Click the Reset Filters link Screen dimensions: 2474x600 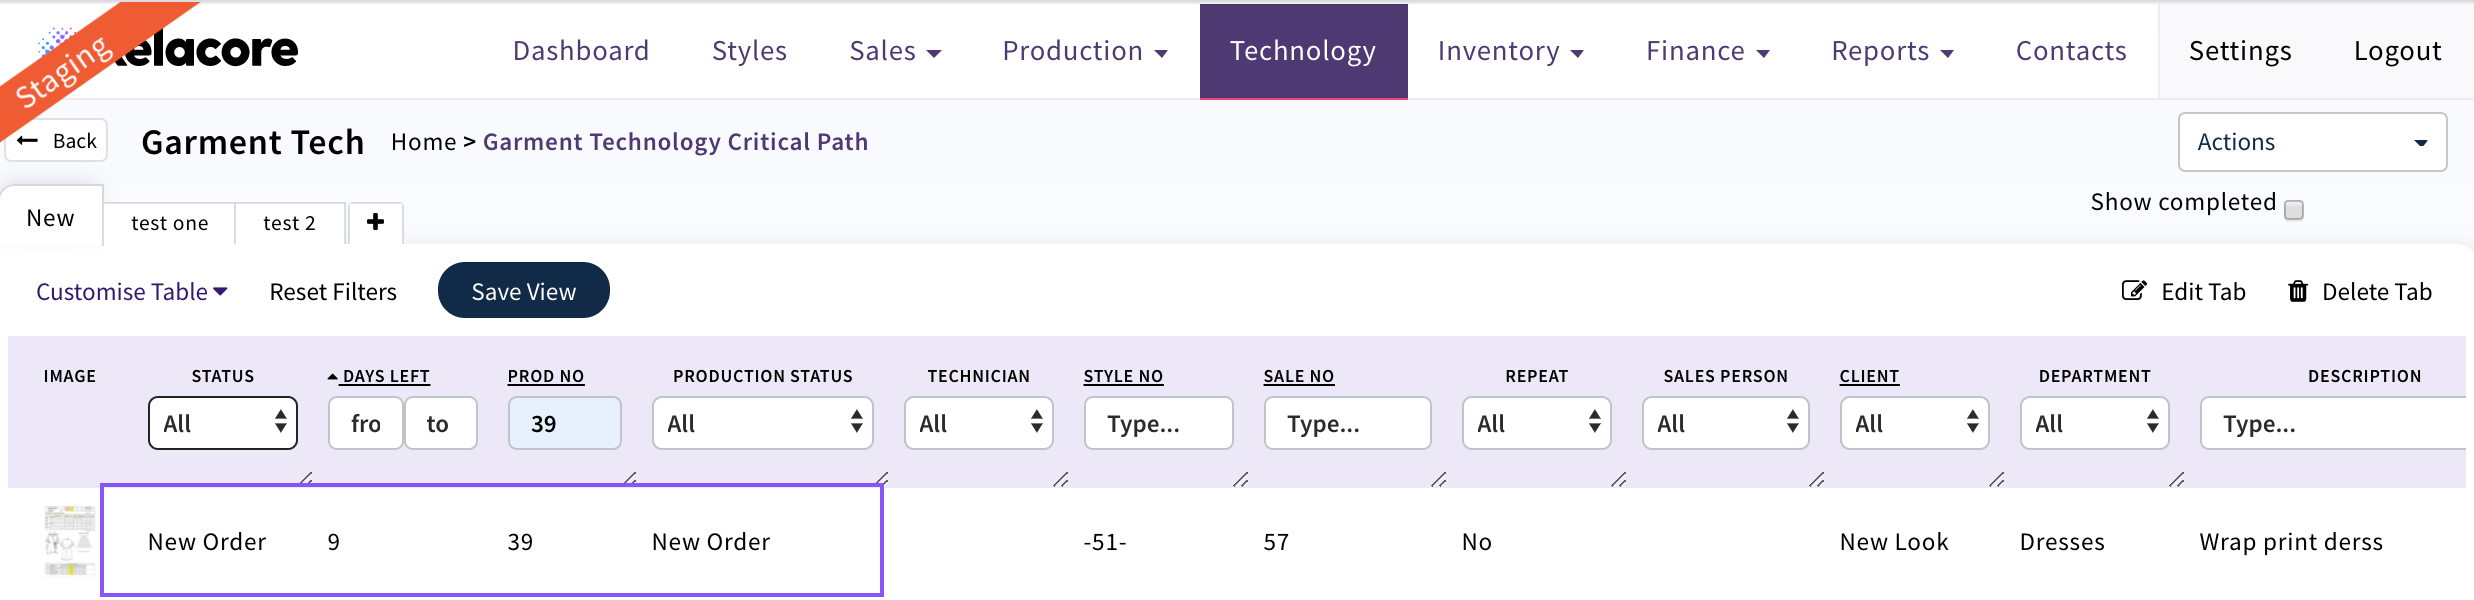point(333,291)
